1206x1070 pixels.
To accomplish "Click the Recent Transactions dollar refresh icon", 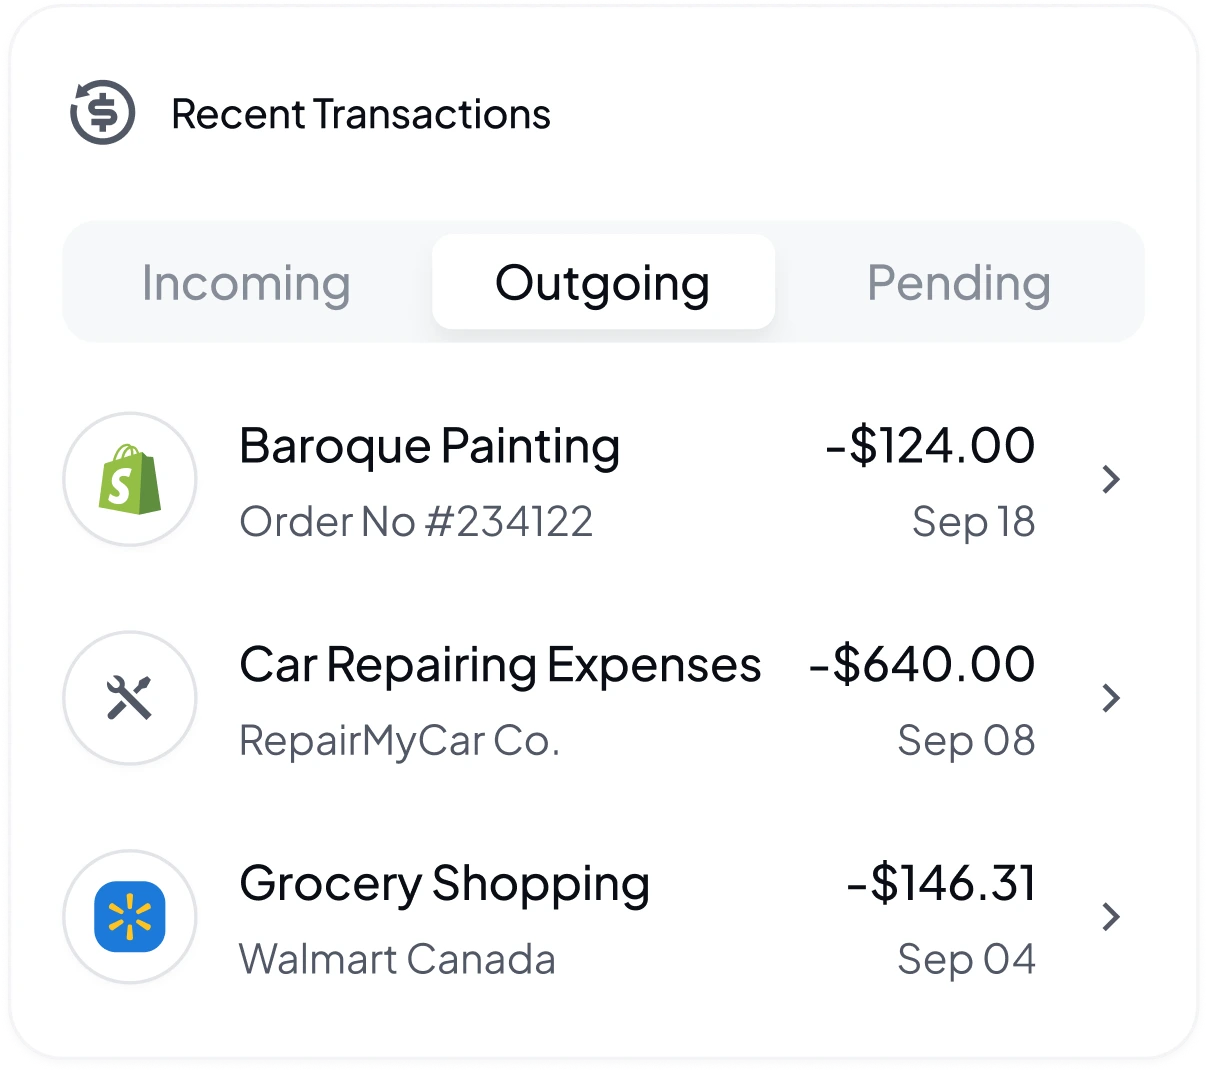I will (102, 112).
